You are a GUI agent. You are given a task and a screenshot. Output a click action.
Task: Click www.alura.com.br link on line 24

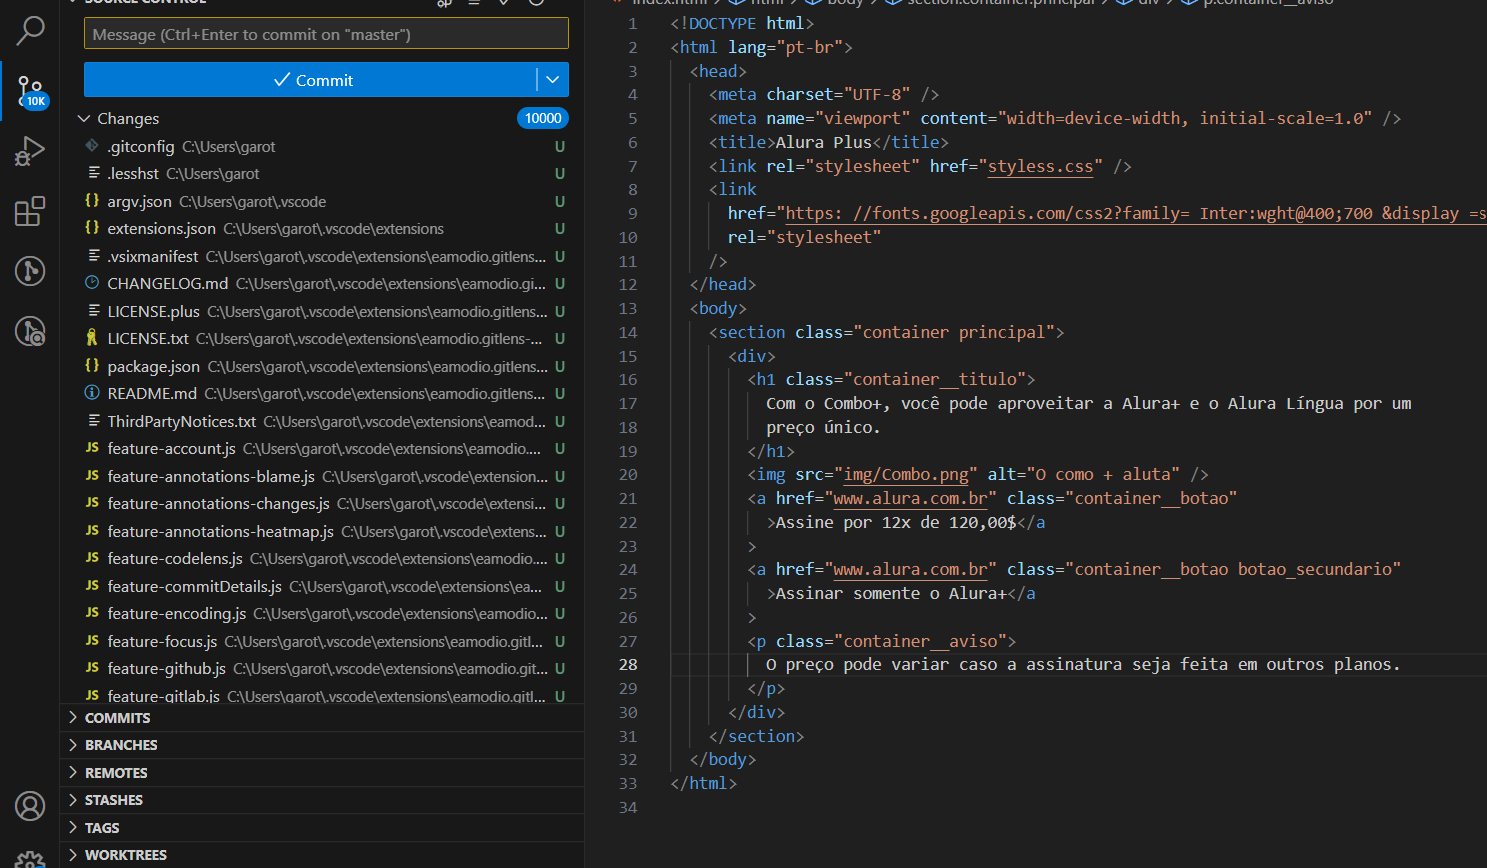911,569
